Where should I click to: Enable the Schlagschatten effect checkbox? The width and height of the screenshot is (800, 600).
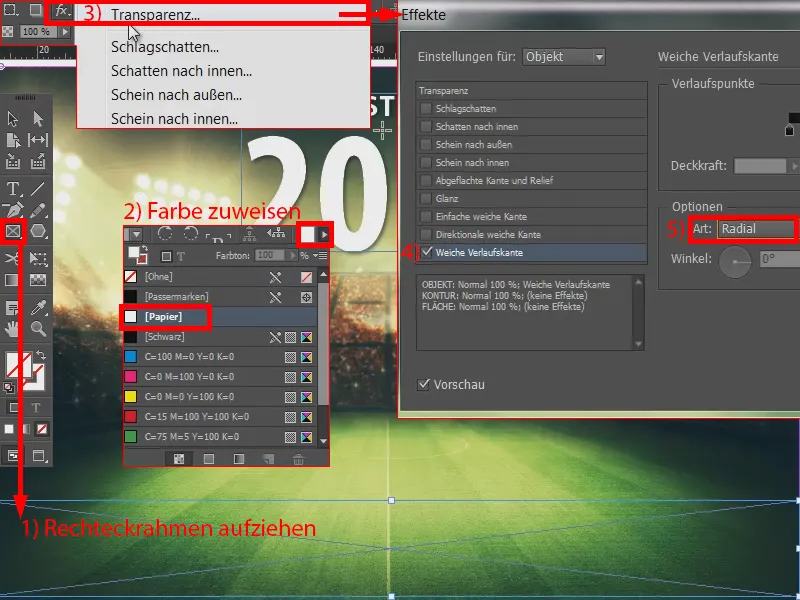tap(426, 108)
